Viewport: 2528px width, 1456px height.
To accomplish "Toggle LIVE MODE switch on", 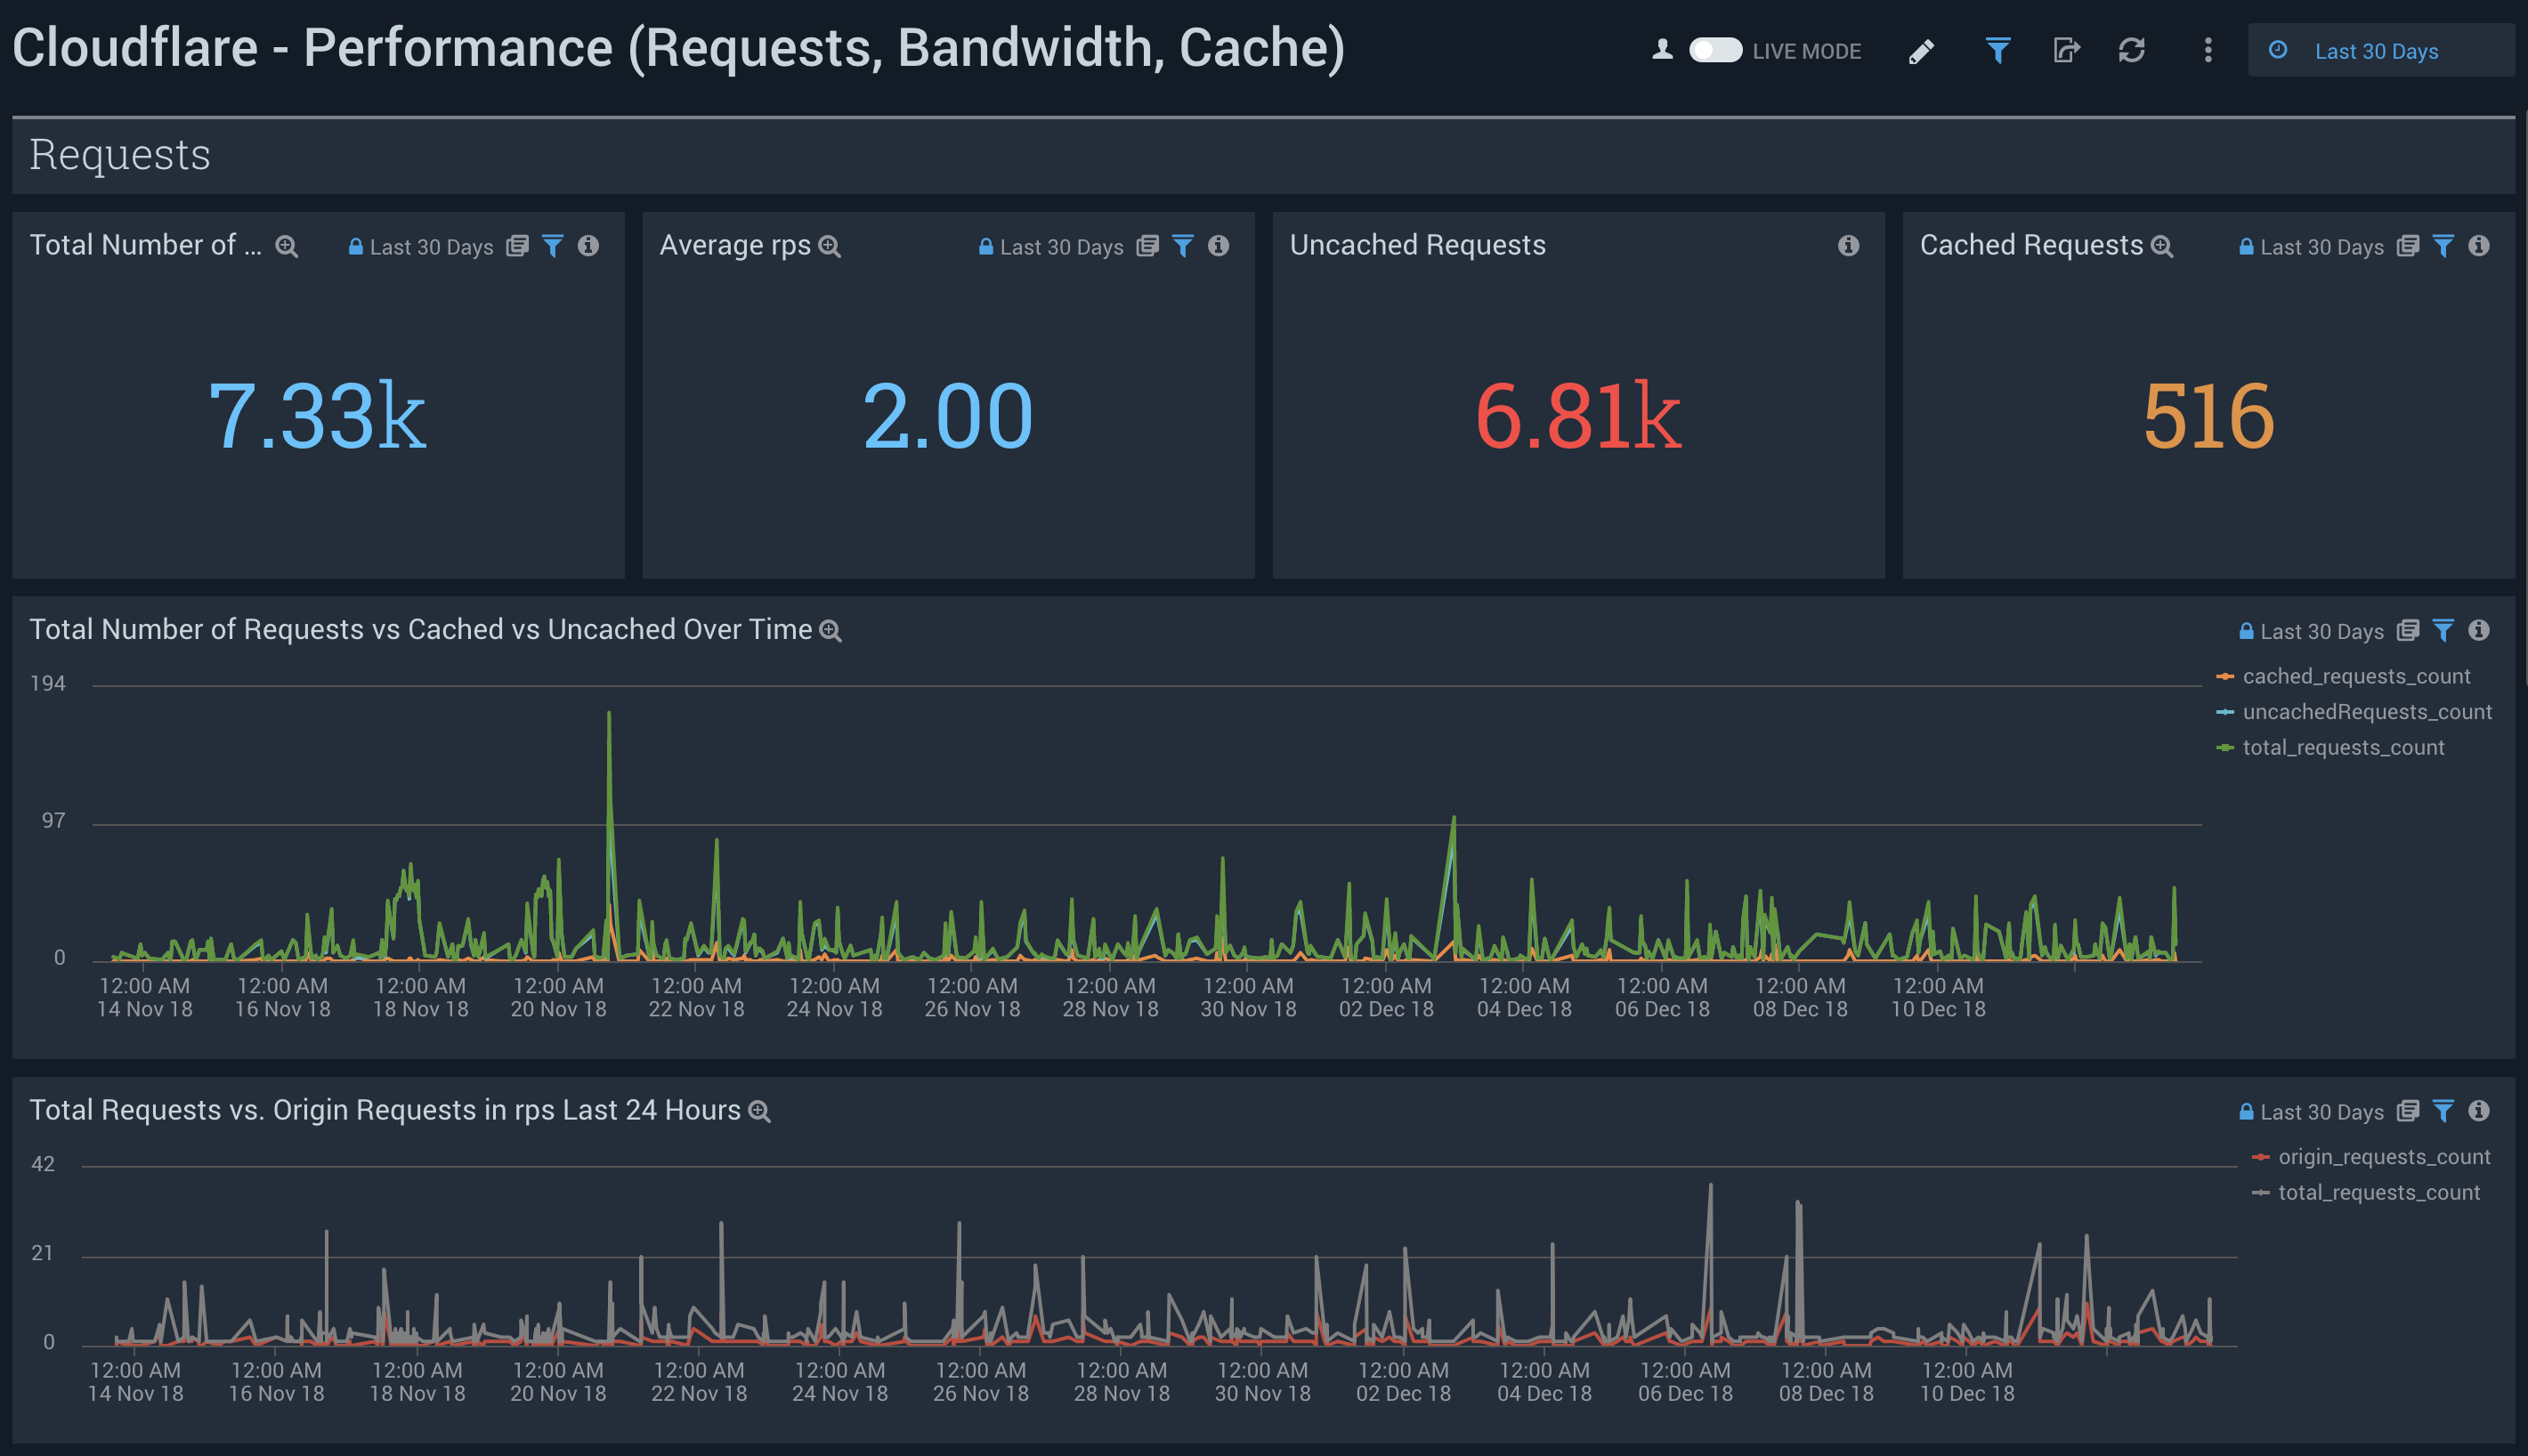I will point(1717,49).
